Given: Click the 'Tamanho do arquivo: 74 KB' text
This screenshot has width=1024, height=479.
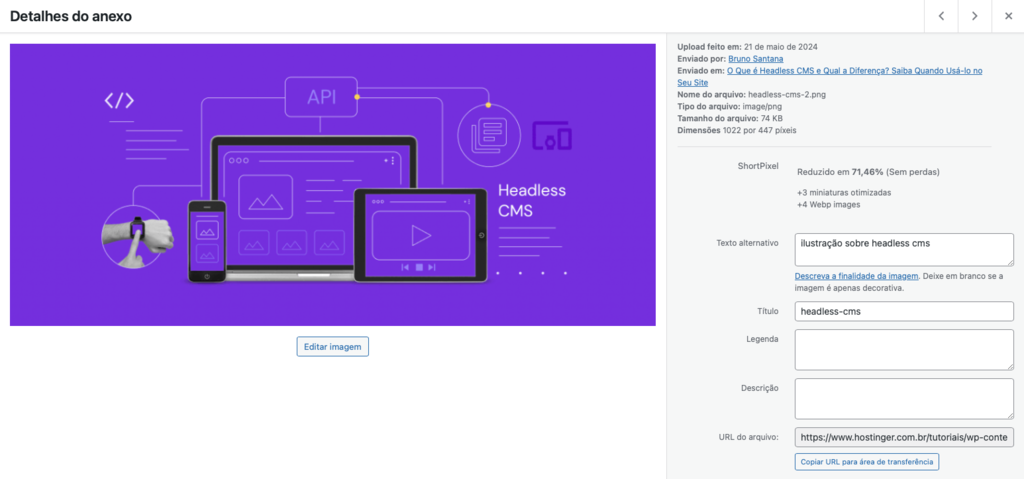Looking at the screenshot, I should tap(729, 118).
